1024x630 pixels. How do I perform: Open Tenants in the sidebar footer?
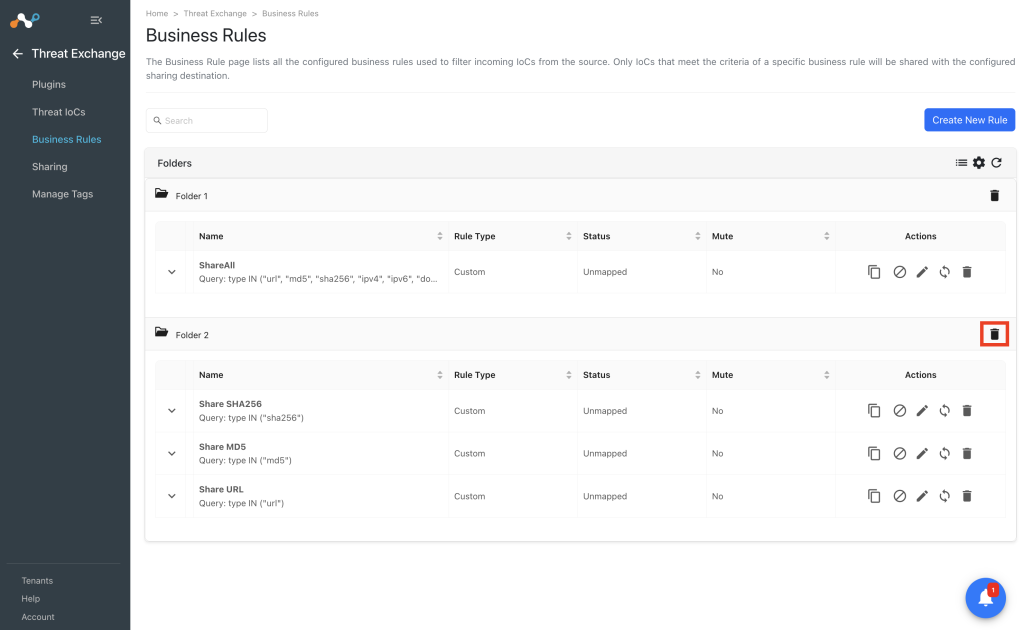pyautogui.click(x=37, y=580)
